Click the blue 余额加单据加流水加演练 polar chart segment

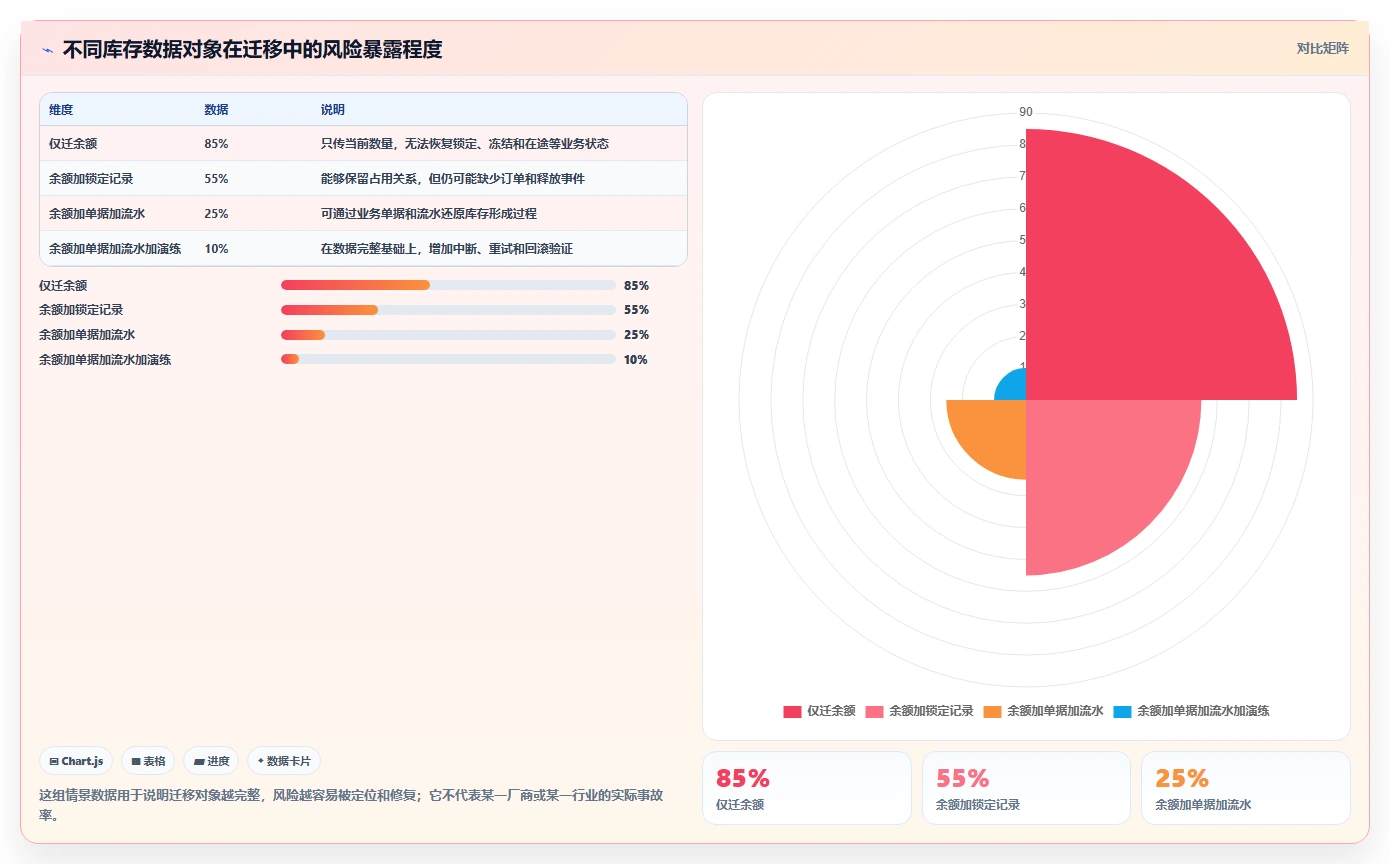pyautogui.click(x=1014, y=388)
